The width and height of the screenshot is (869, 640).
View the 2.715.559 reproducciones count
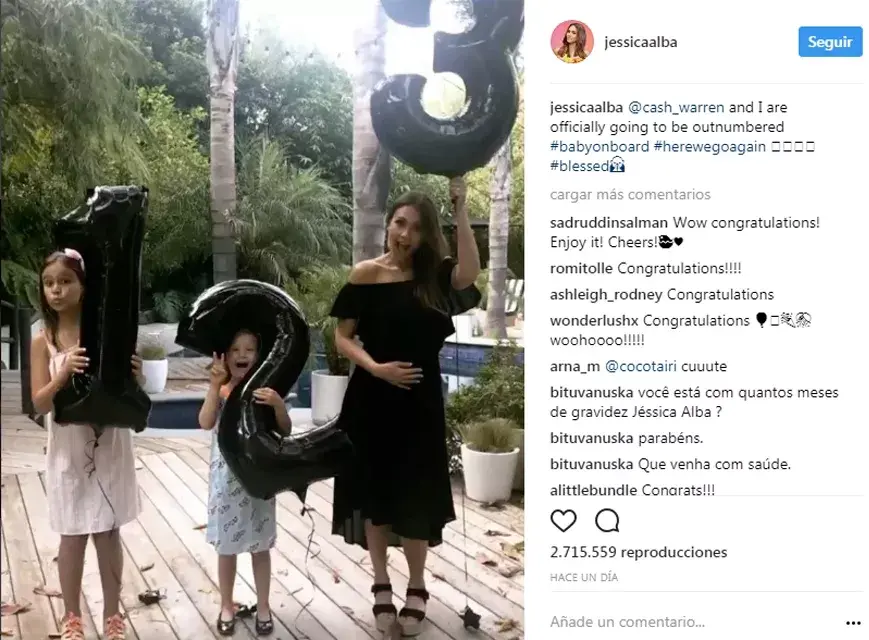click(638, 552)
